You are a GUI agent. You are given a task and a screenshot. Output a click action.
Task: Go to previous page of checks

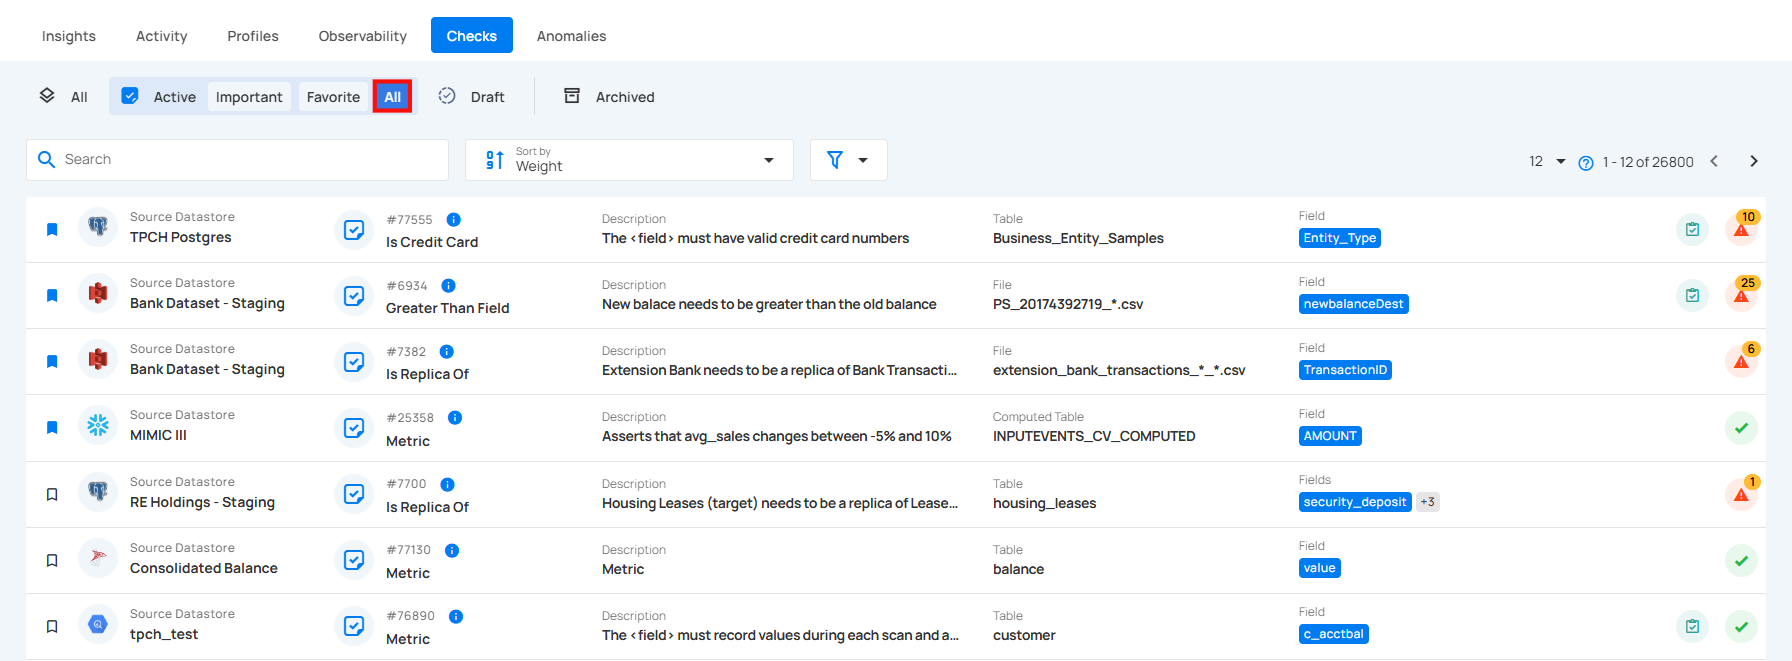click(1714, 161)
